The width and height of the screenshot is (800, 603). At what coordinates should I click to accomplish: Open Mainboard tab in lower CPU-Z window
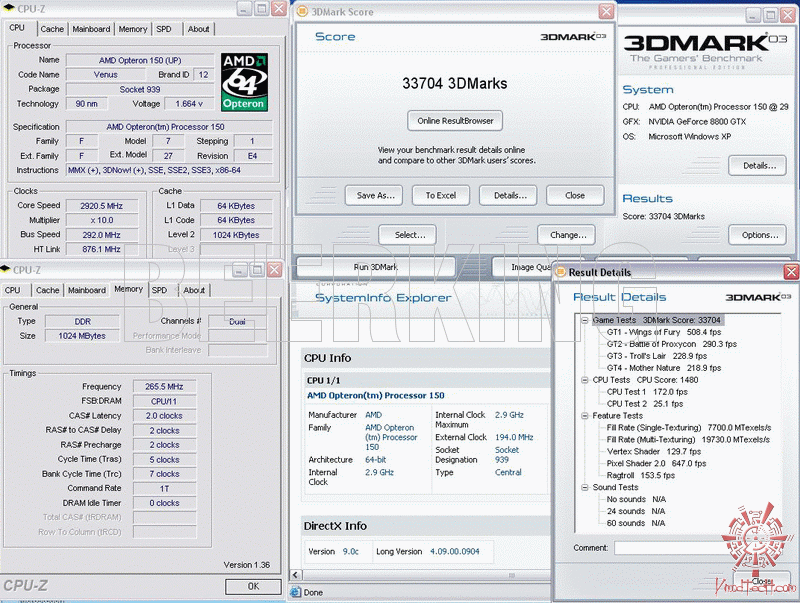(x=87, y=290)
